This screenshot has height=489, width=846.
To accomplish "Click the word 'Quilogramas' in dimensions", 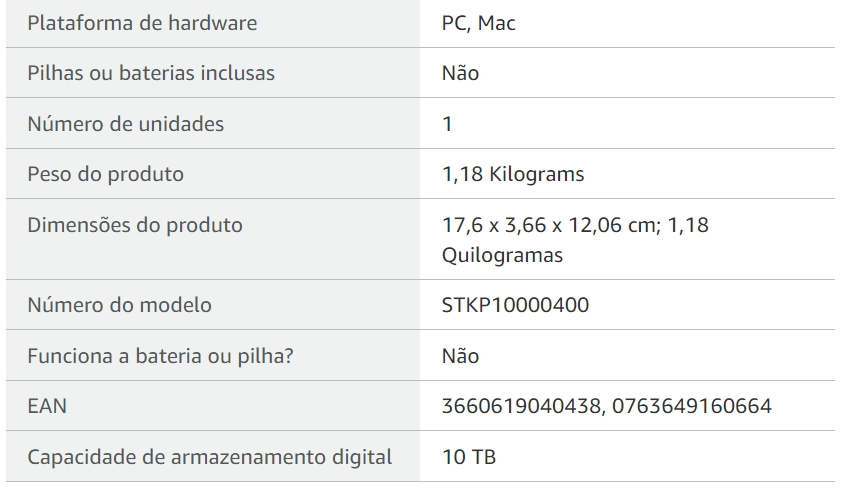I will (502, 255).
